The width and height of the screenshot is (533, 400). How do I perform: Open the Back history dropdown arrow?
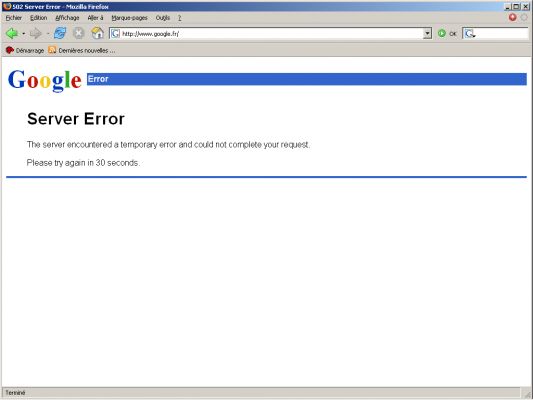pyautogui.click(x=23, y=34)
